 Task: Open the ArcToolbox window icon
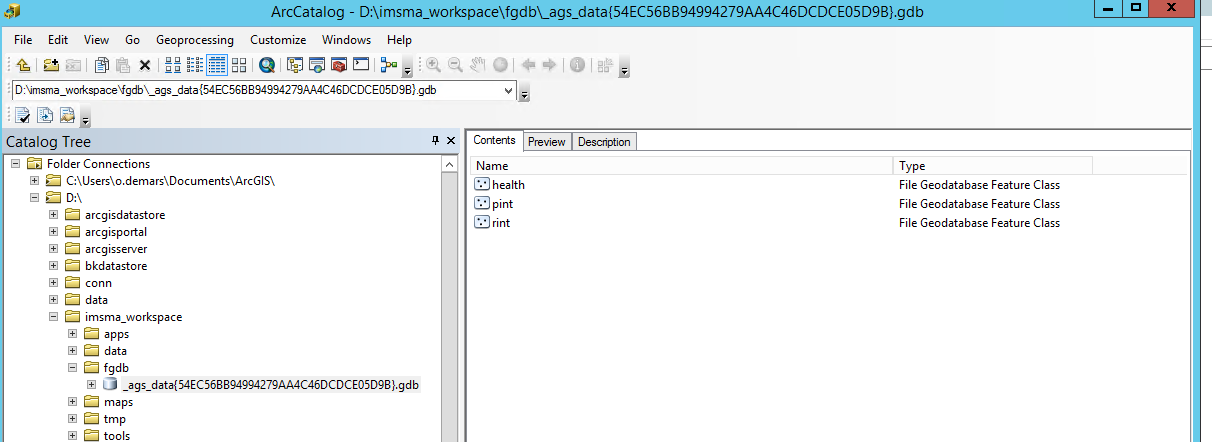click(339, 65)
